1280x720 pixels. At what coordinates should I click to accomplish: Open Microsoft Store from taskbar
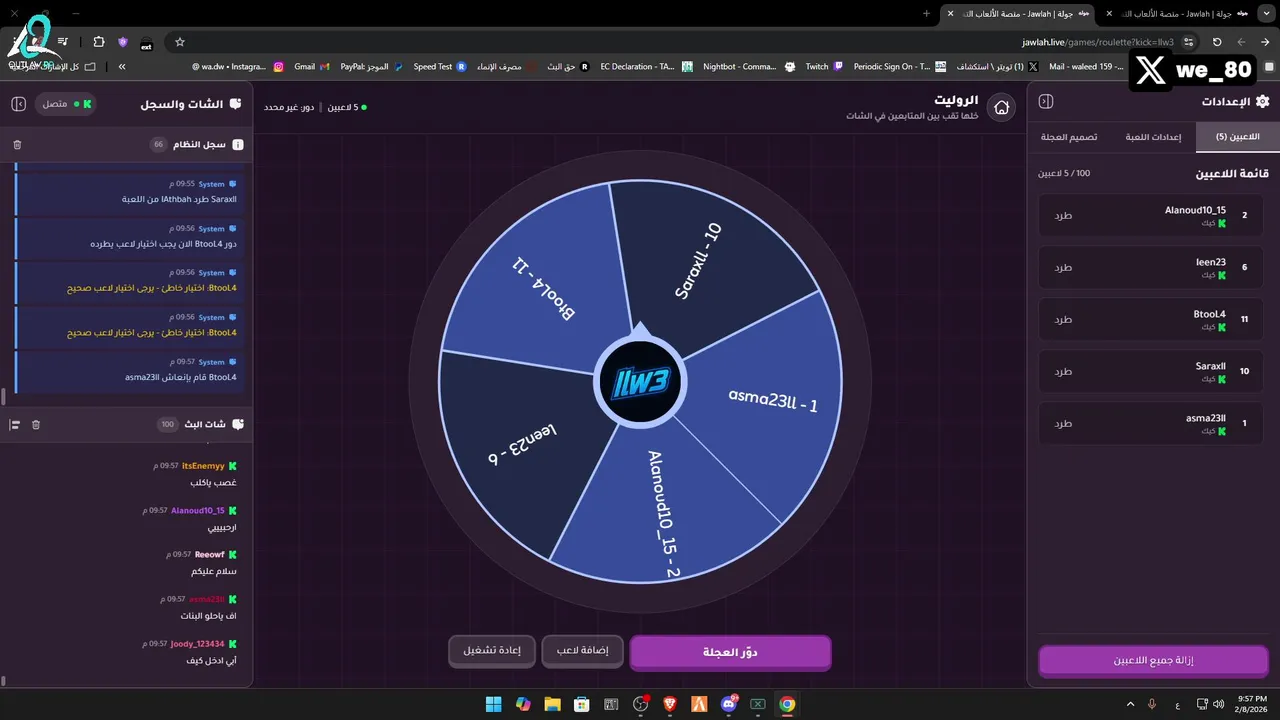coord(581,704)
